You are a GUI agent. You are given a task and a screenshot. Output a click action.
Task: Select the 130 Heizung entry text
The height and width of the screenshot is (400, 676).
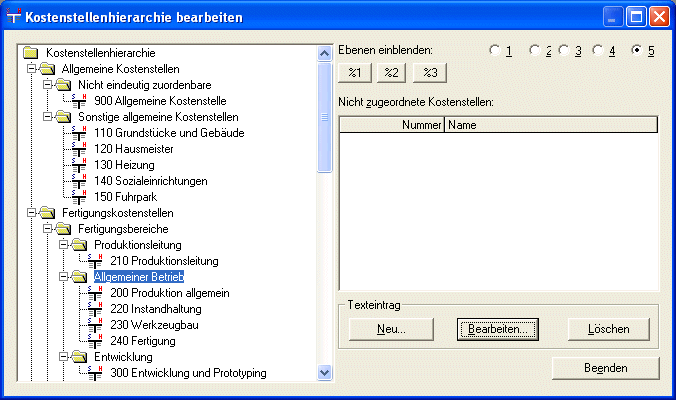pyautogui.click(x=124, y=165)
